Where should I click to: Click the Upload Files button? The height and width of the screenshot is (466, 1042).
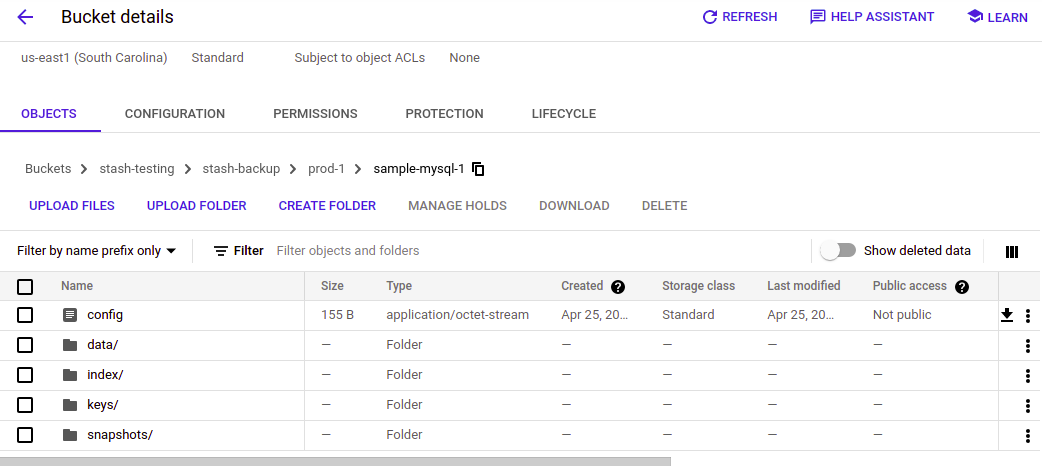click(72, 206)
